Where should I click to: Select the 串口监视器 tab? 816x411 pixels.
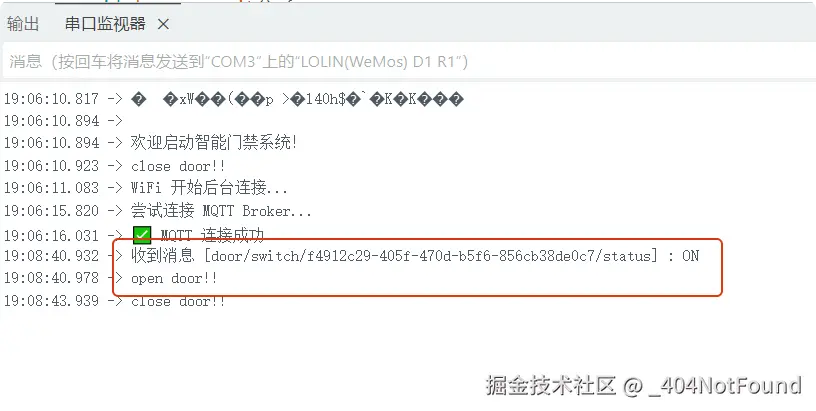click(x=105, y=23)
